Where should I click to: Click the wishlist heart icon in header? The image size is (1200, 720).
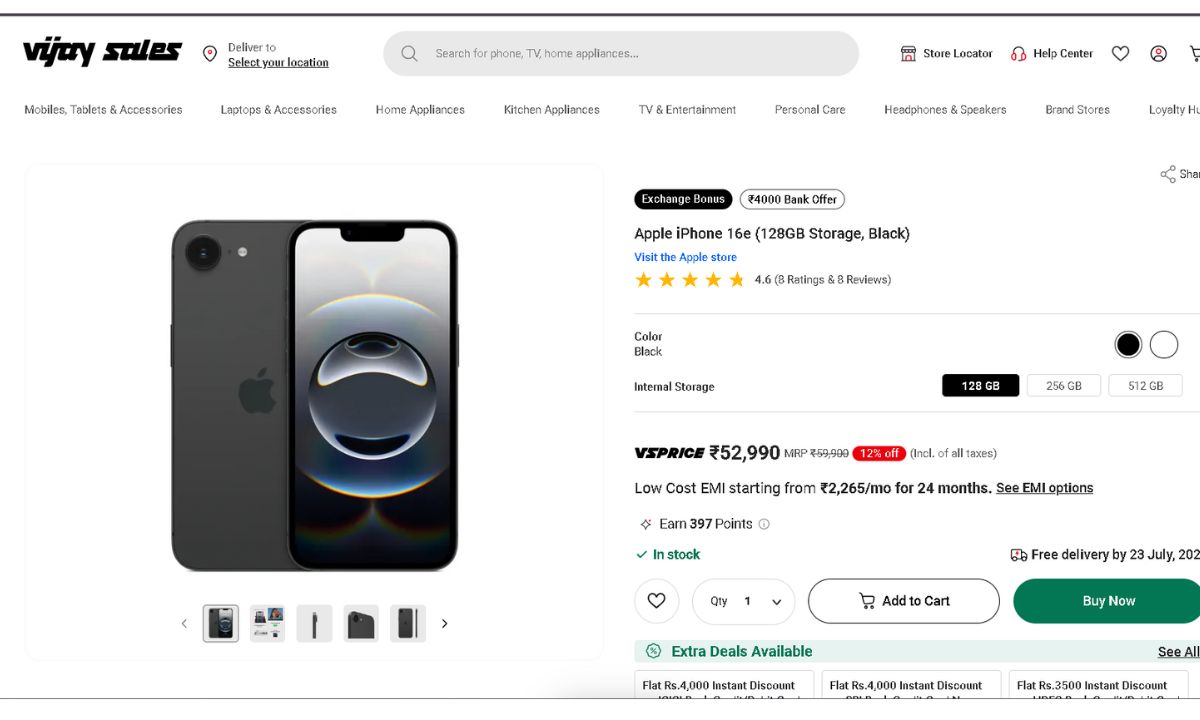1120,54
